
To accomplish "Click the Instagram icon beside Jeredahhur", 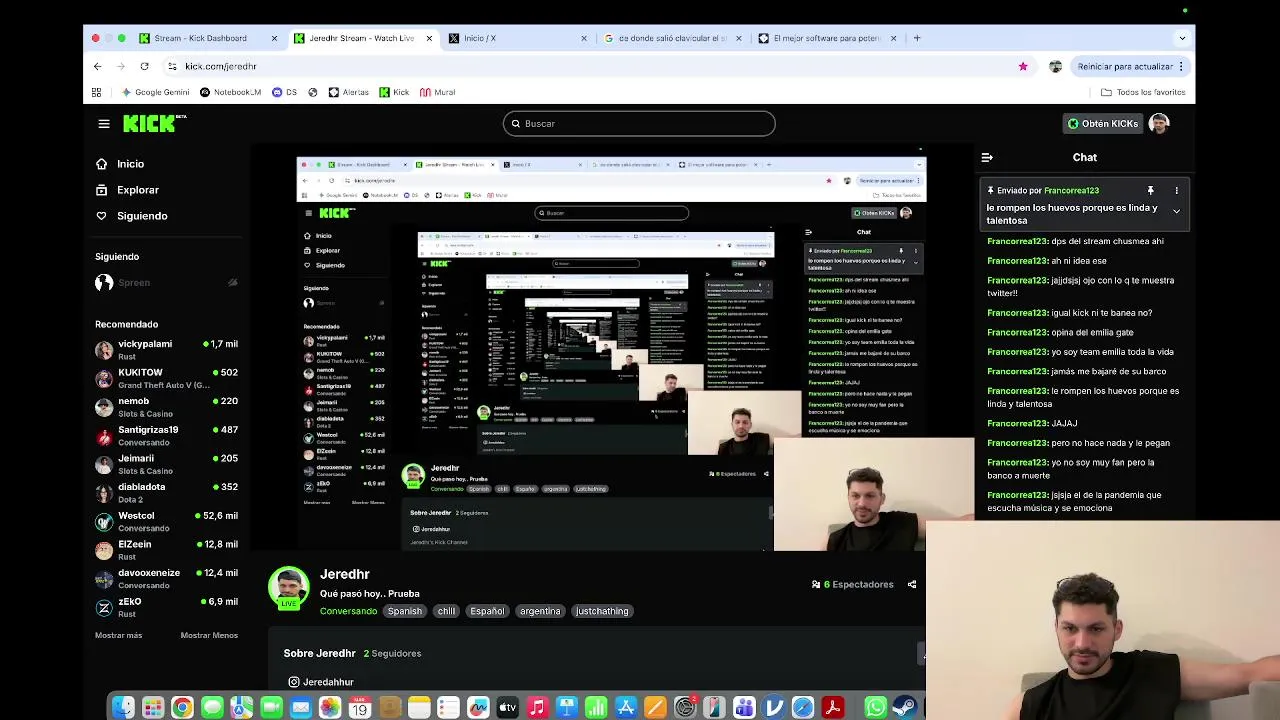I will click(x=294, y=682).
